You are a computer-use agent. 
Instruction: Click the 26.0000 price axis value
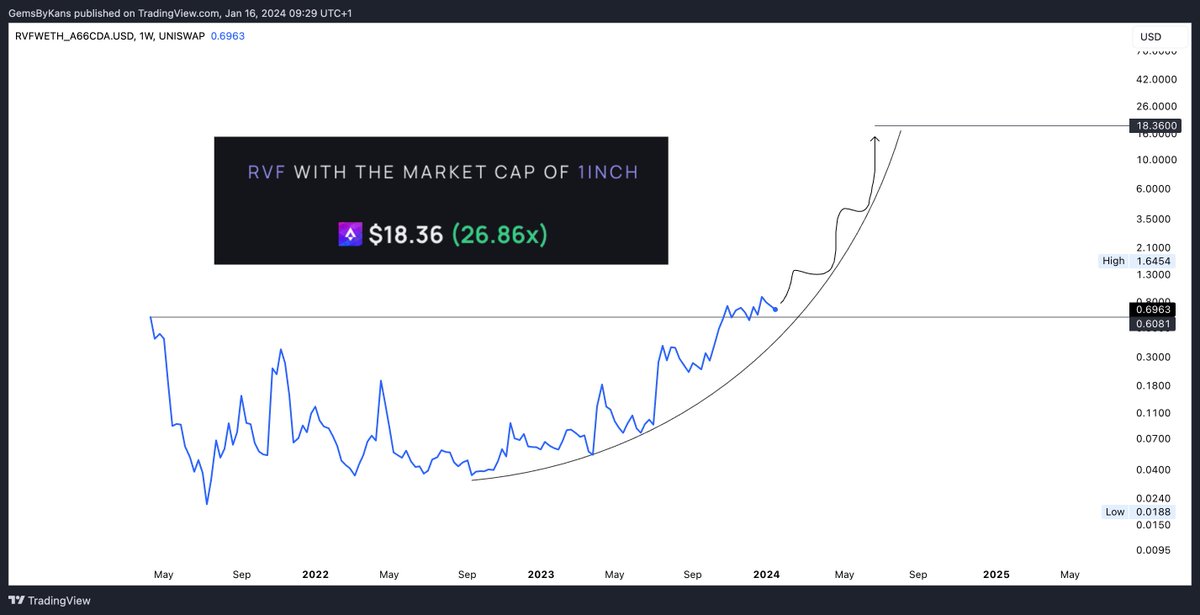pos(1158,106)
